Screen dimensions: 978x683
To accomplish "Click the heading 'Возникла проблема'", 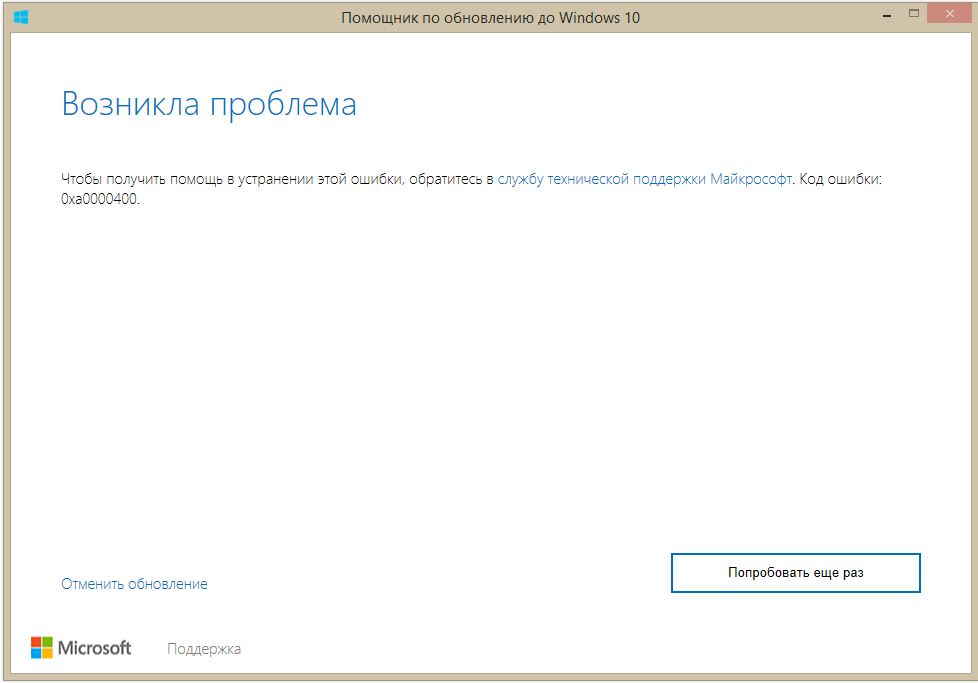I will 209,104.
